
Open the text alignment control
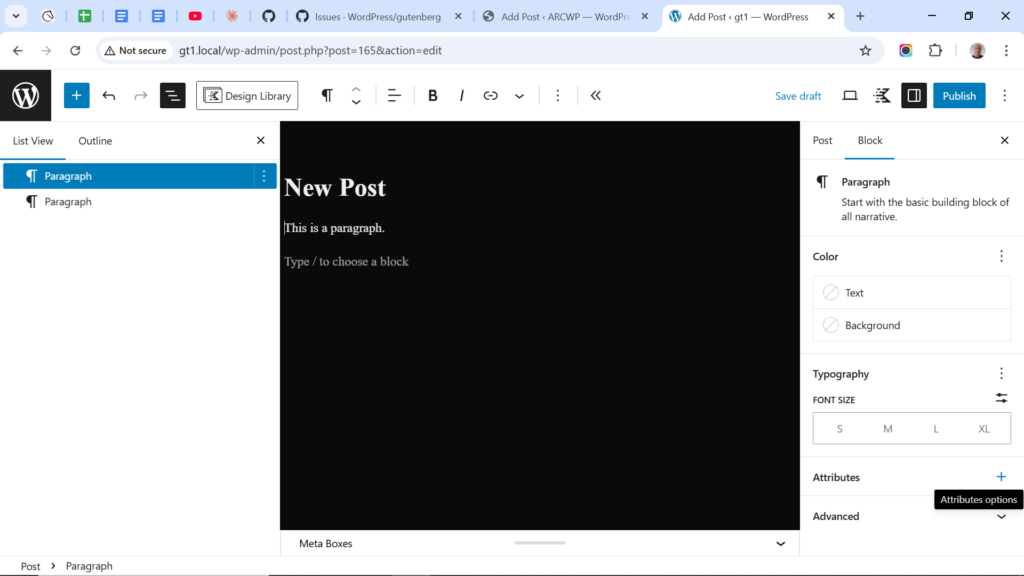point(394,96)
